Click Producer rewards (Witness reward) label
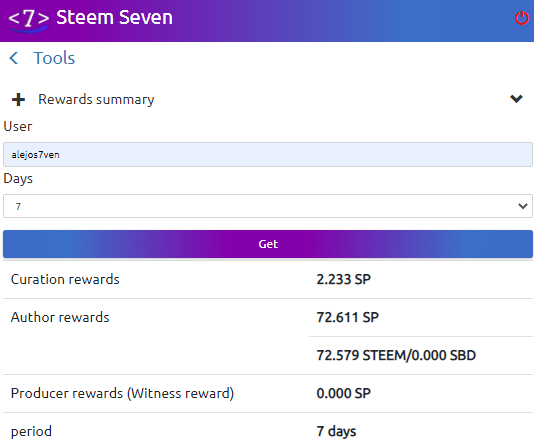The image size is (534, 448). click(122, 393)
